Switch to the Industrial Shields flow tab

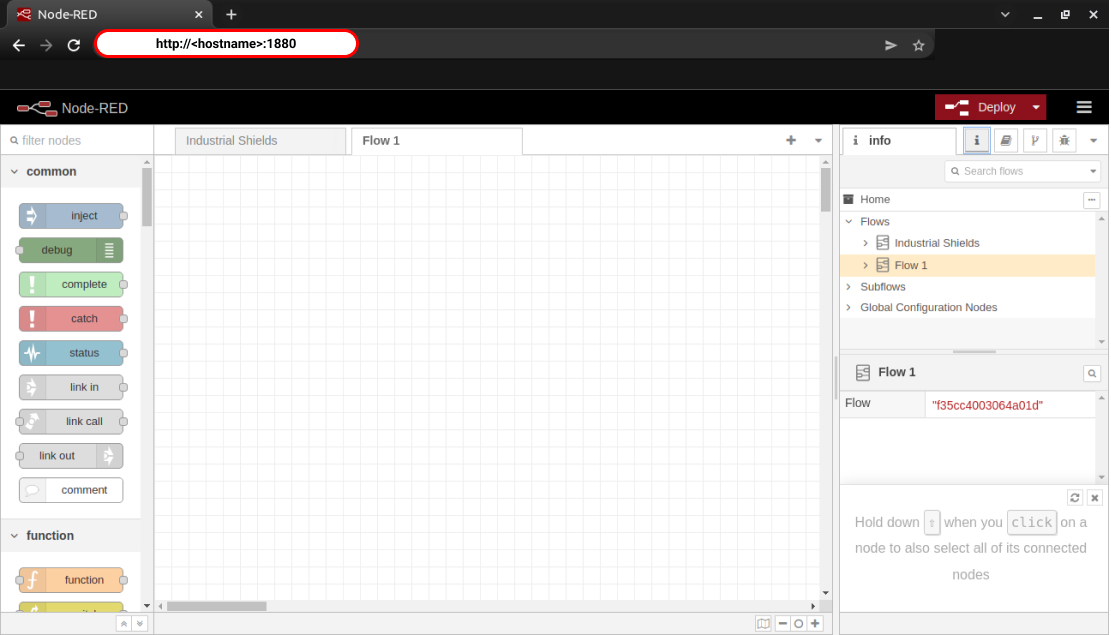point(260,140)
